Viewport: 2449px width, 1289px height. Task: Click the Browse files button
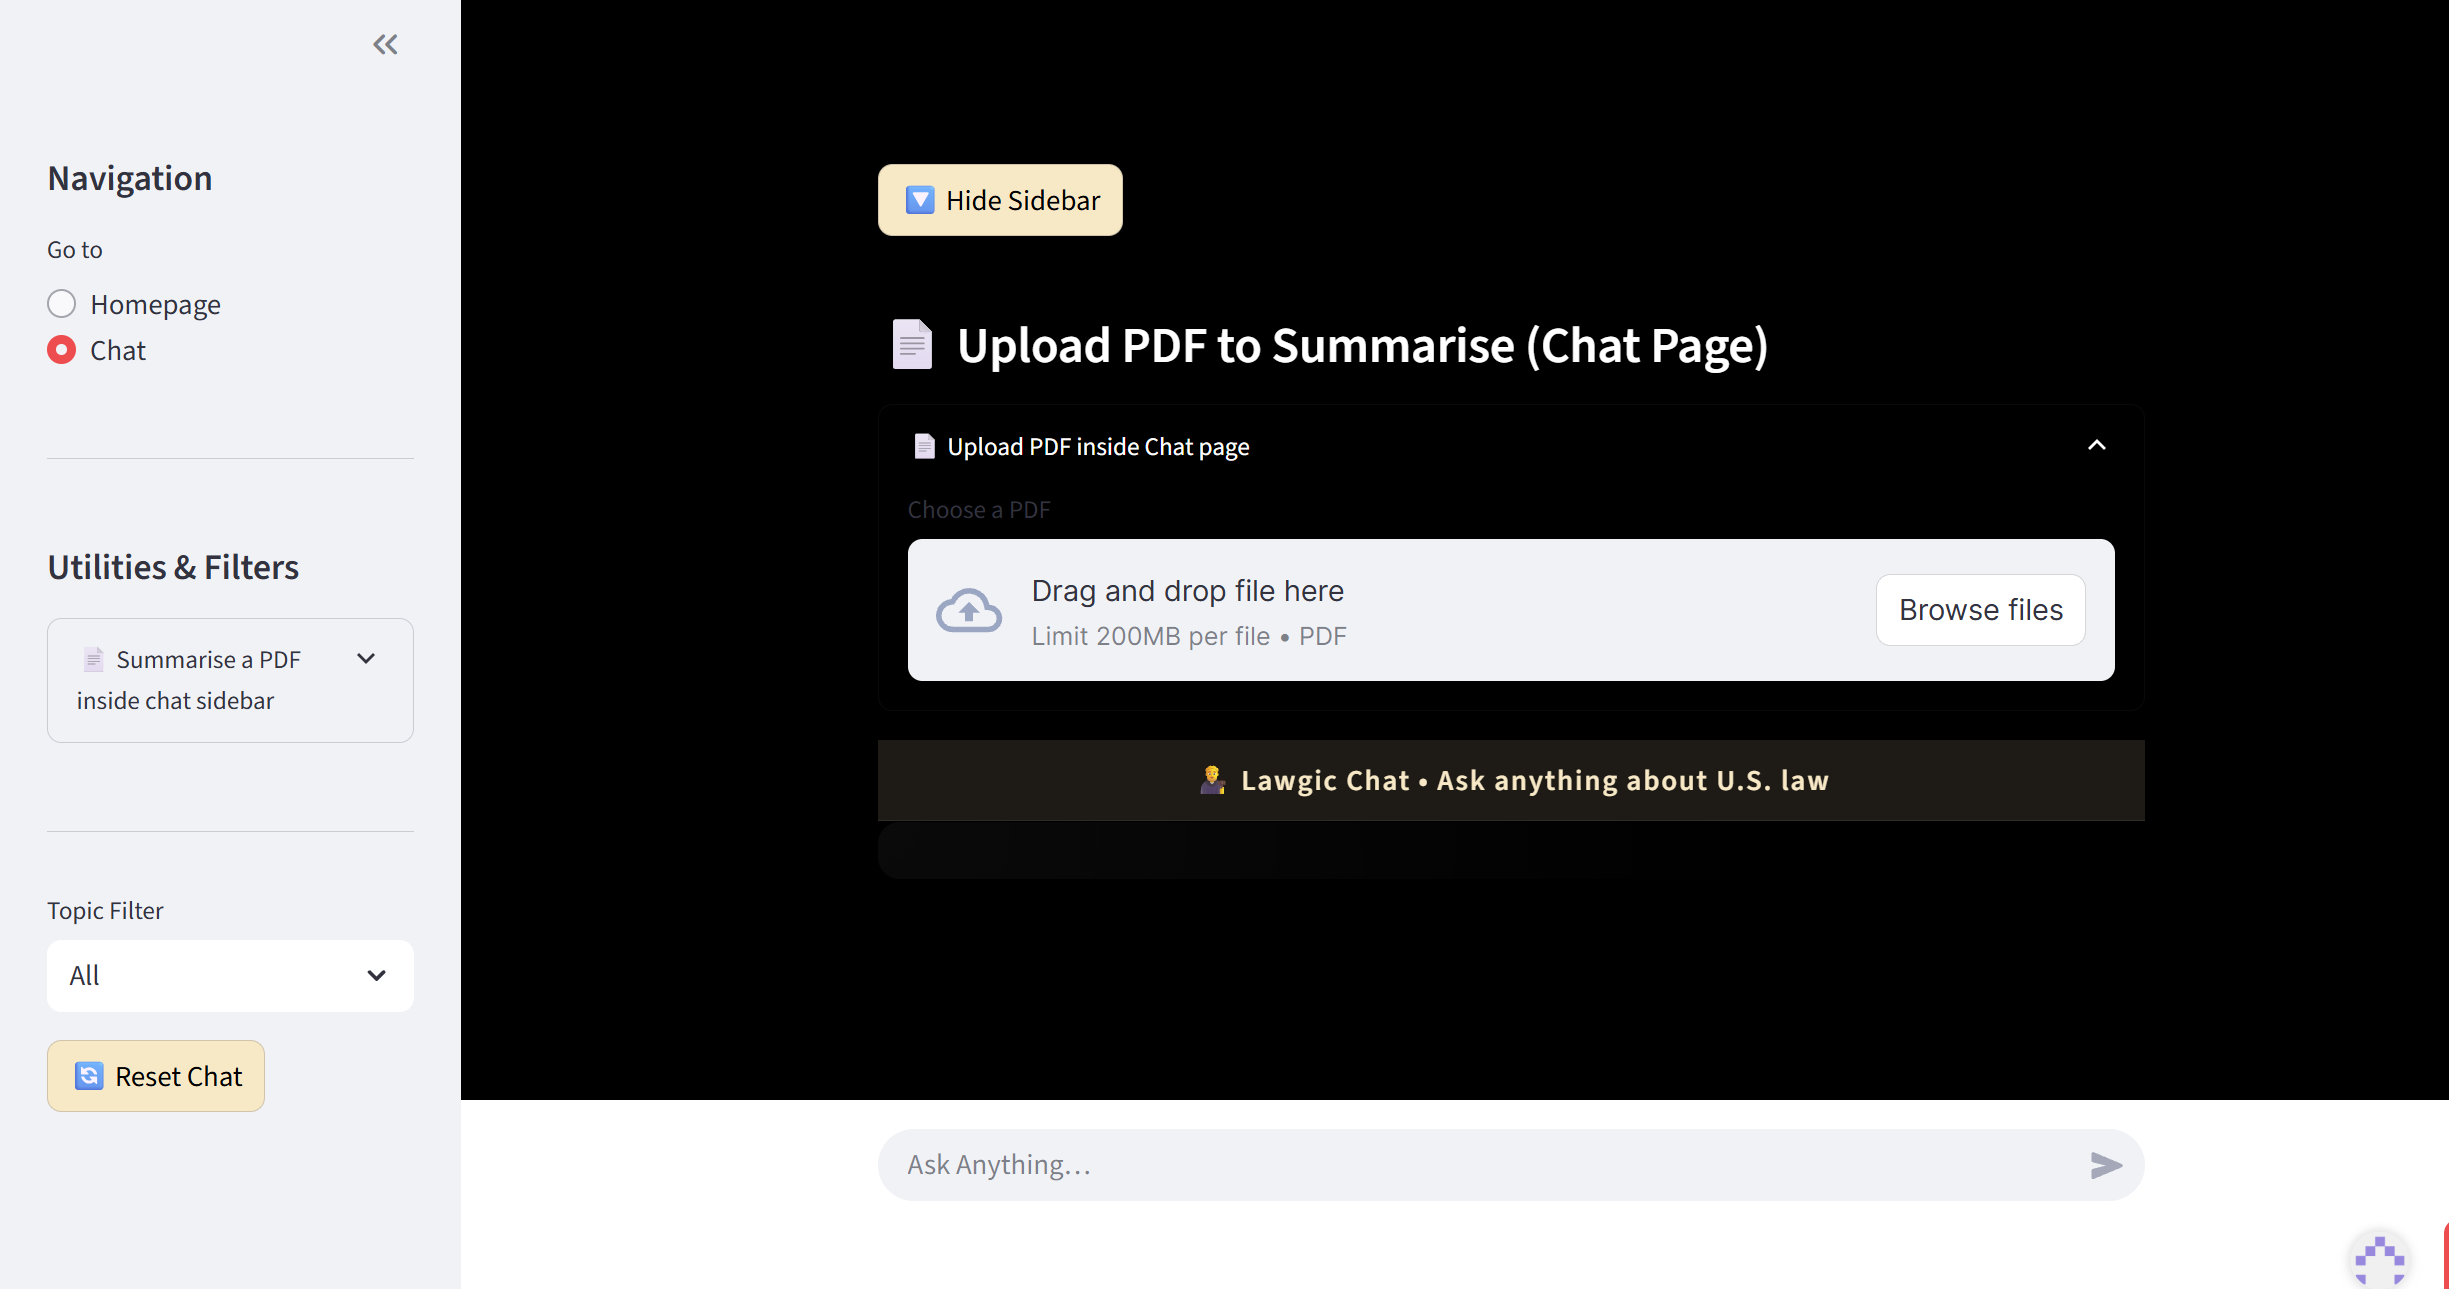pyautogui.click(x=1980, y=610)
